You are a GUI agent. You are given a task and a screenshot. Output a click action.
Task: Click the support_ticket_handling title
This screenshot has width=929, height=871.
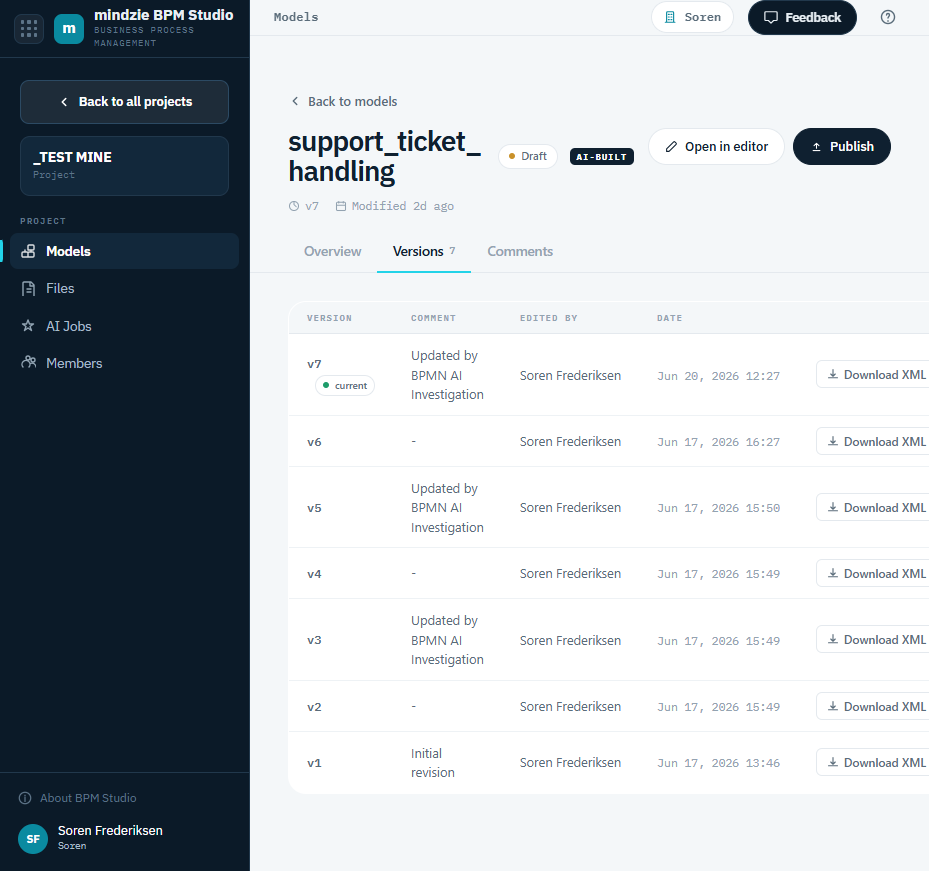[384, 156]
